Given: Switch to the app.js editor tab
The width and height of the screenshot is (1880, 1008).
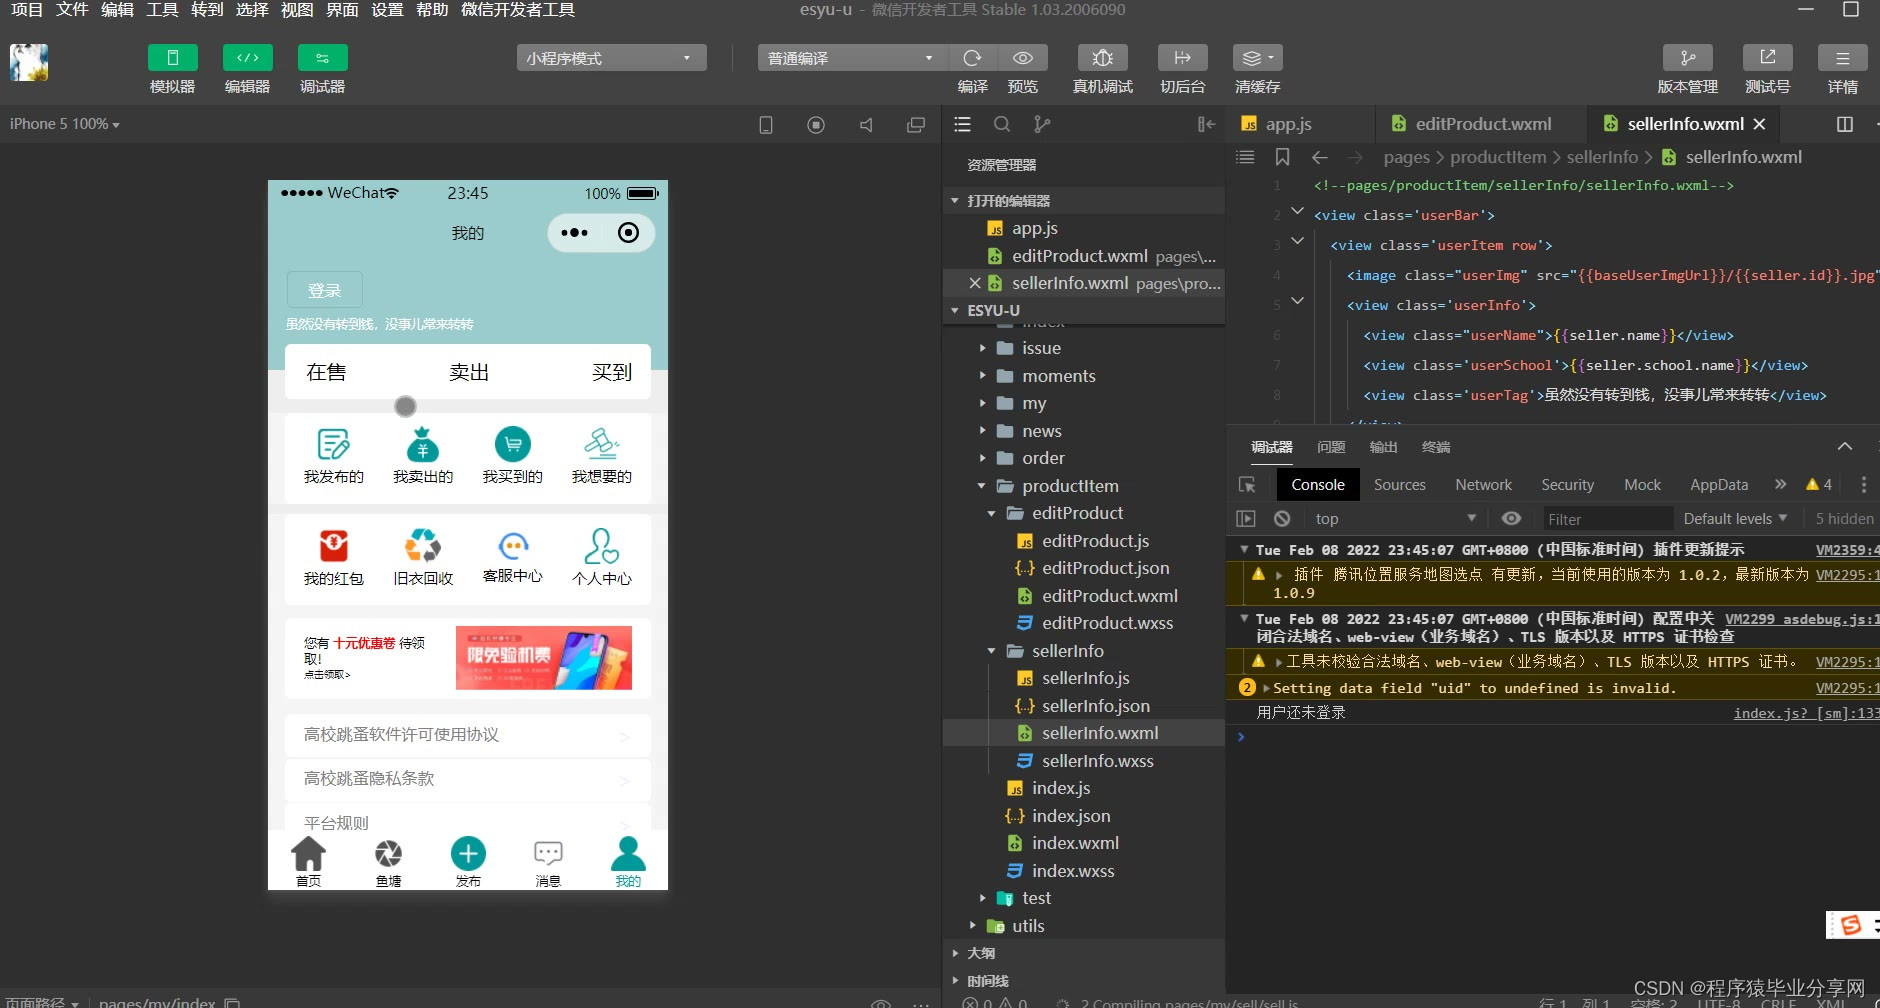Looking at the screenshot, I should (1288, 124).
